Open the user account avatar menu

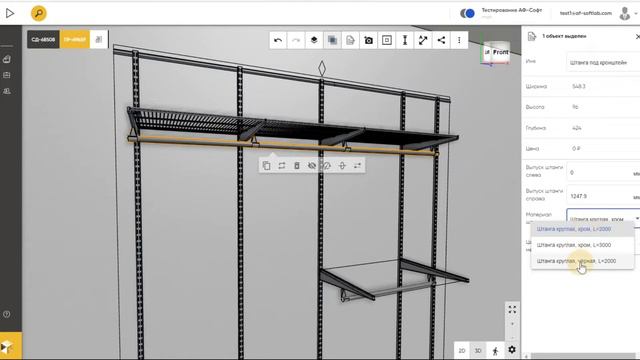point(625,13)
